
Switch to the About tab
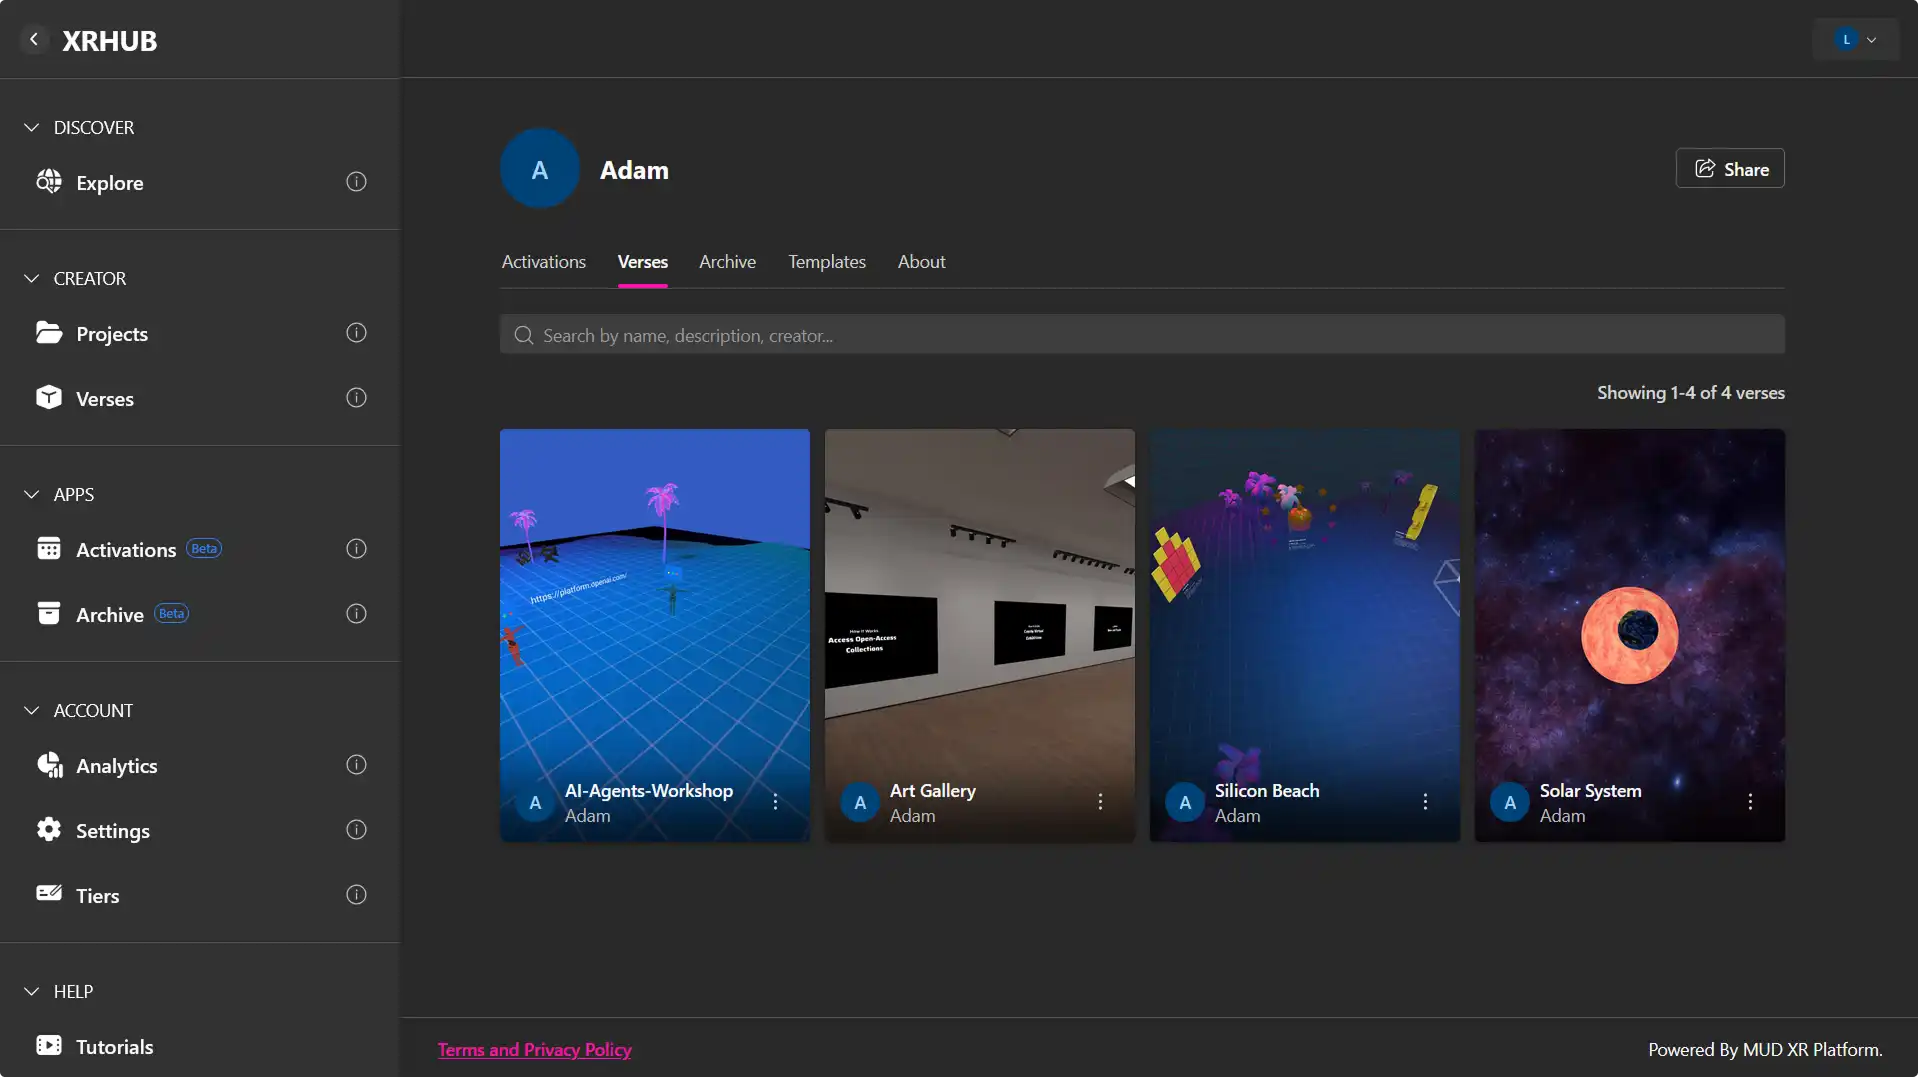(921, 262)
